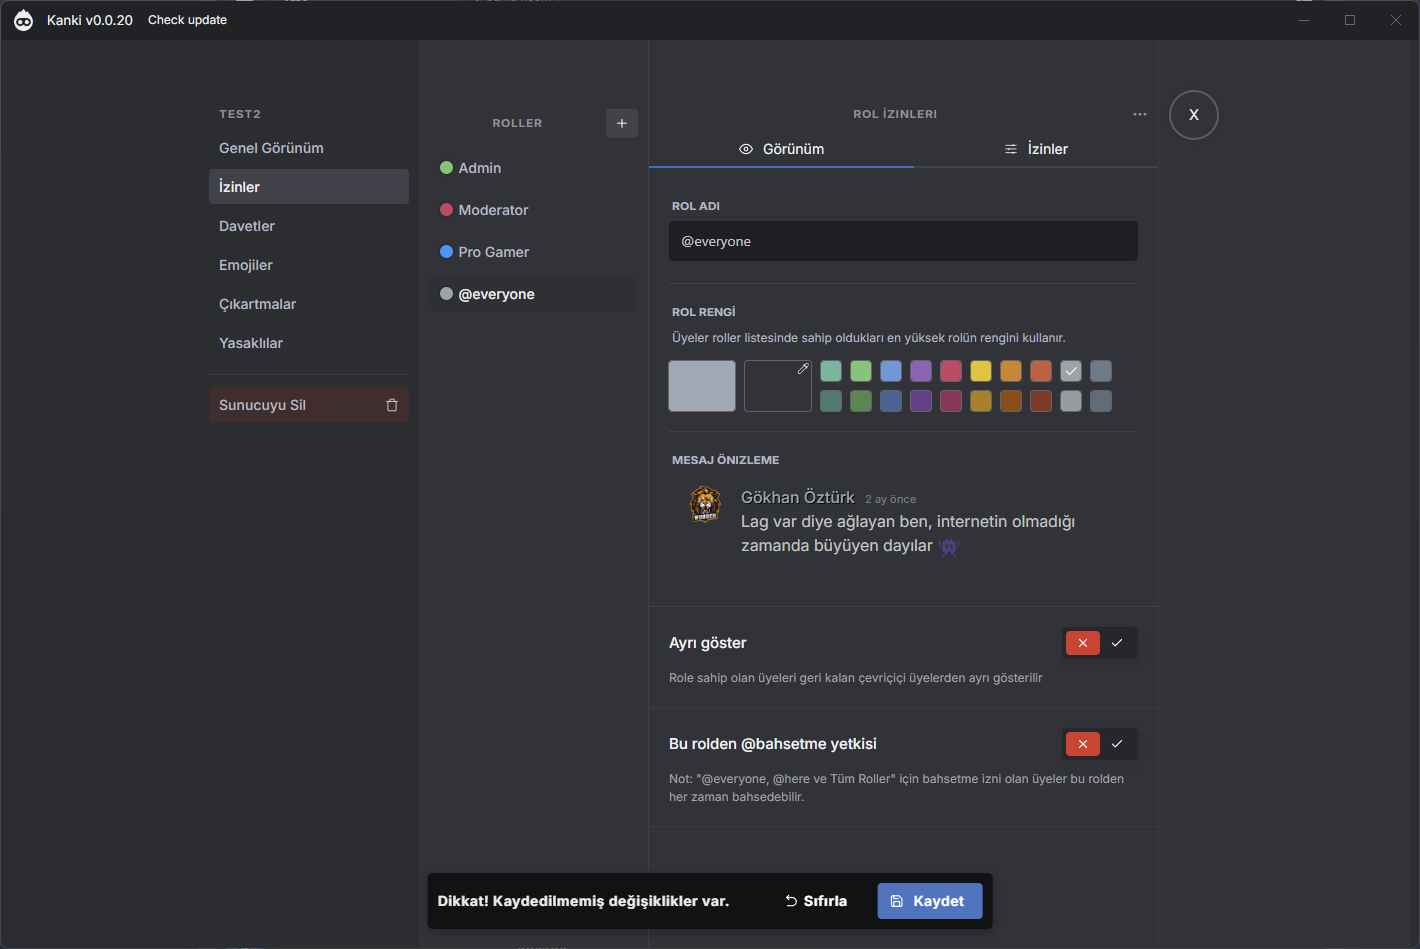Click Check update in the title bar
The image size is (1420, 949).
click(x=187, y=20)
